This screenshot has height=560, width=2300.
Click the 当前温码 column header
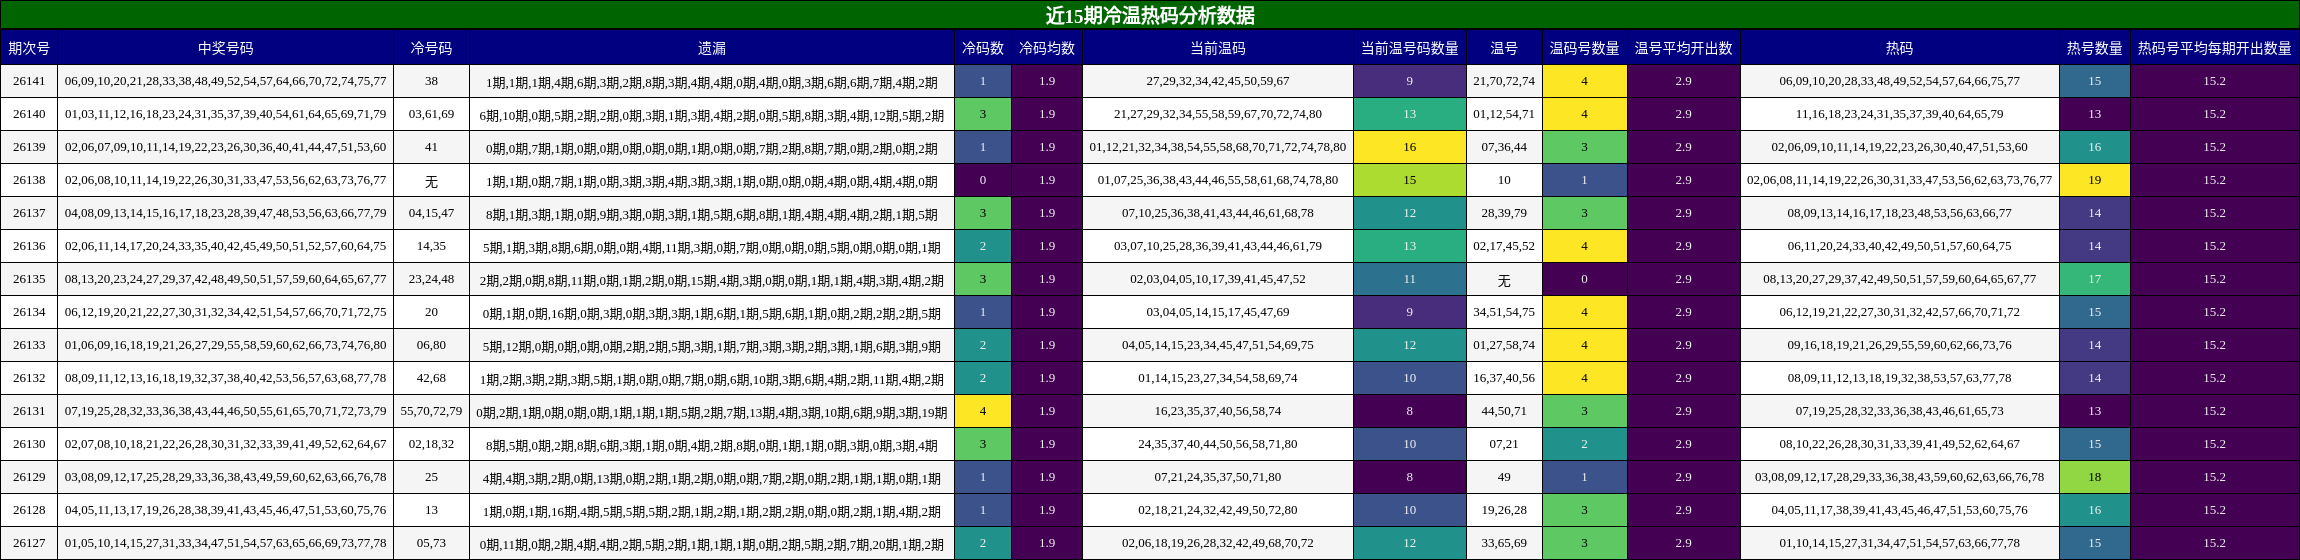point(1218,48)
